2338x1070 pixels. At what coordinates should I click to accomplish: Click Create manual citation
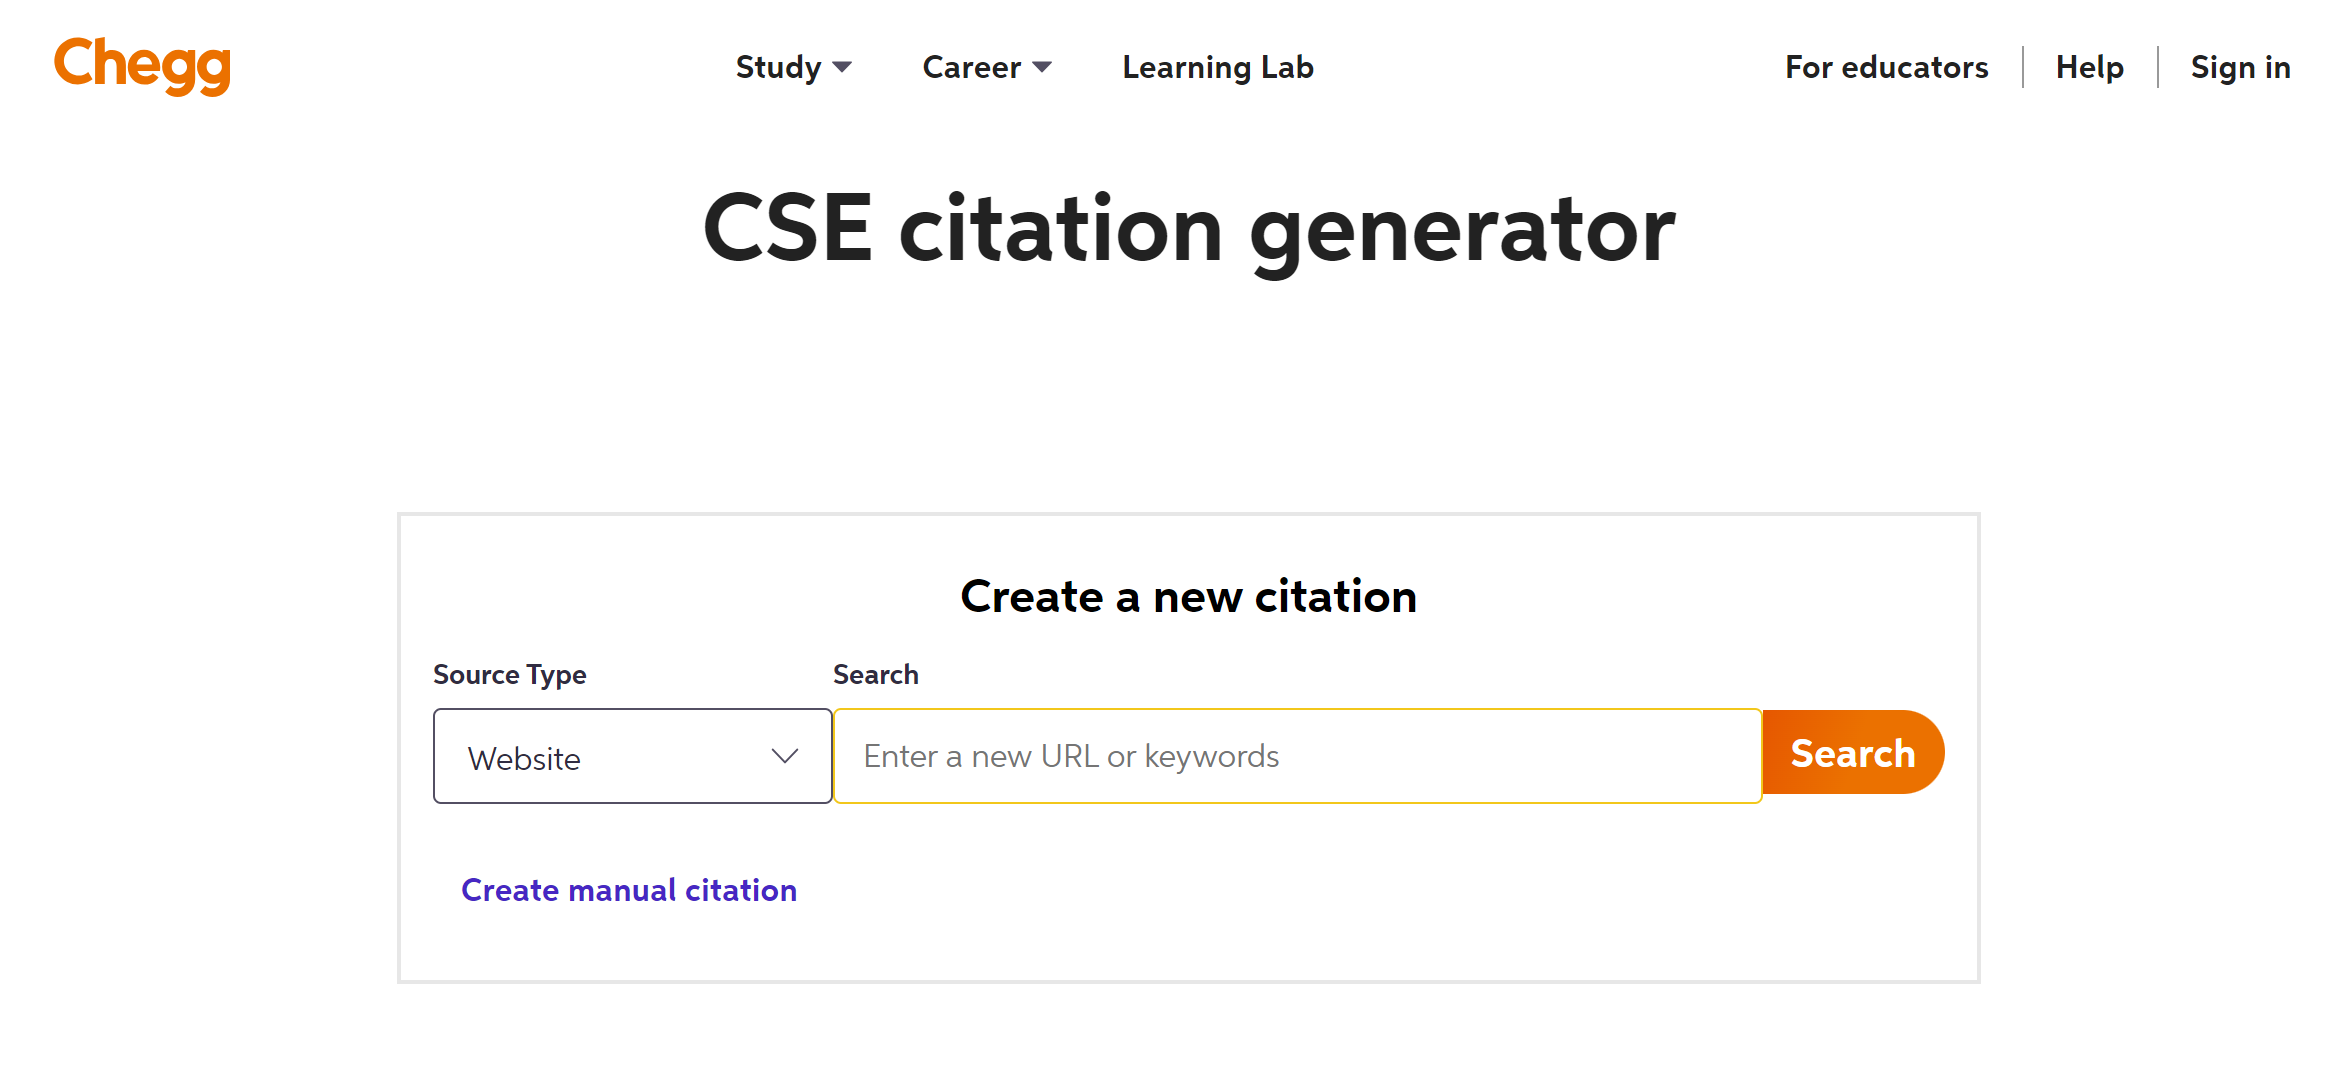point(628,889)
